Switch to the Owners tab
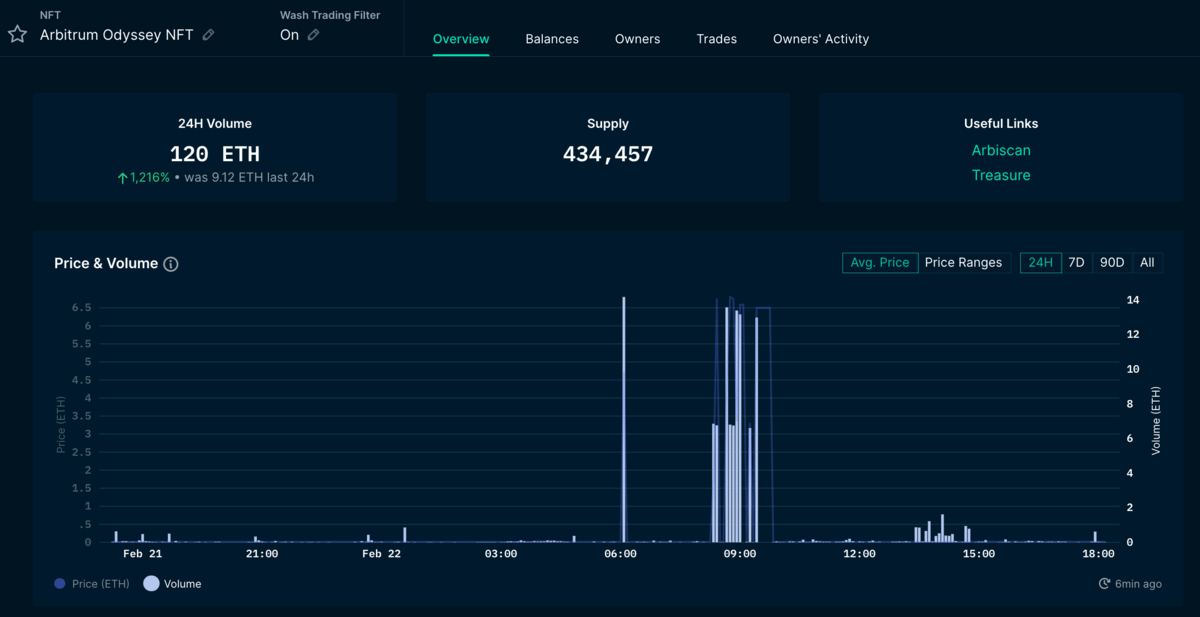Image resolution: width=1200 pixels, height=617 pixels. coord(637,39)
